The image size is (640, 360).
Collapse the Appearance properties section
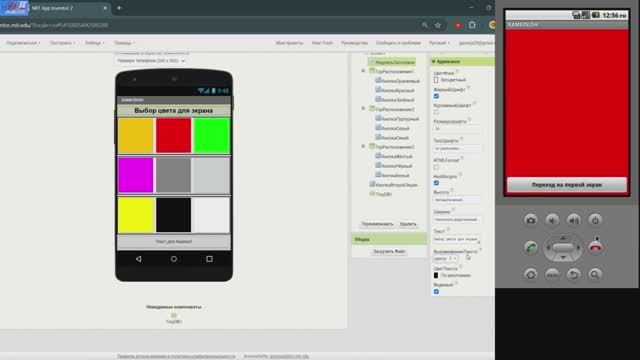point(433,62)
